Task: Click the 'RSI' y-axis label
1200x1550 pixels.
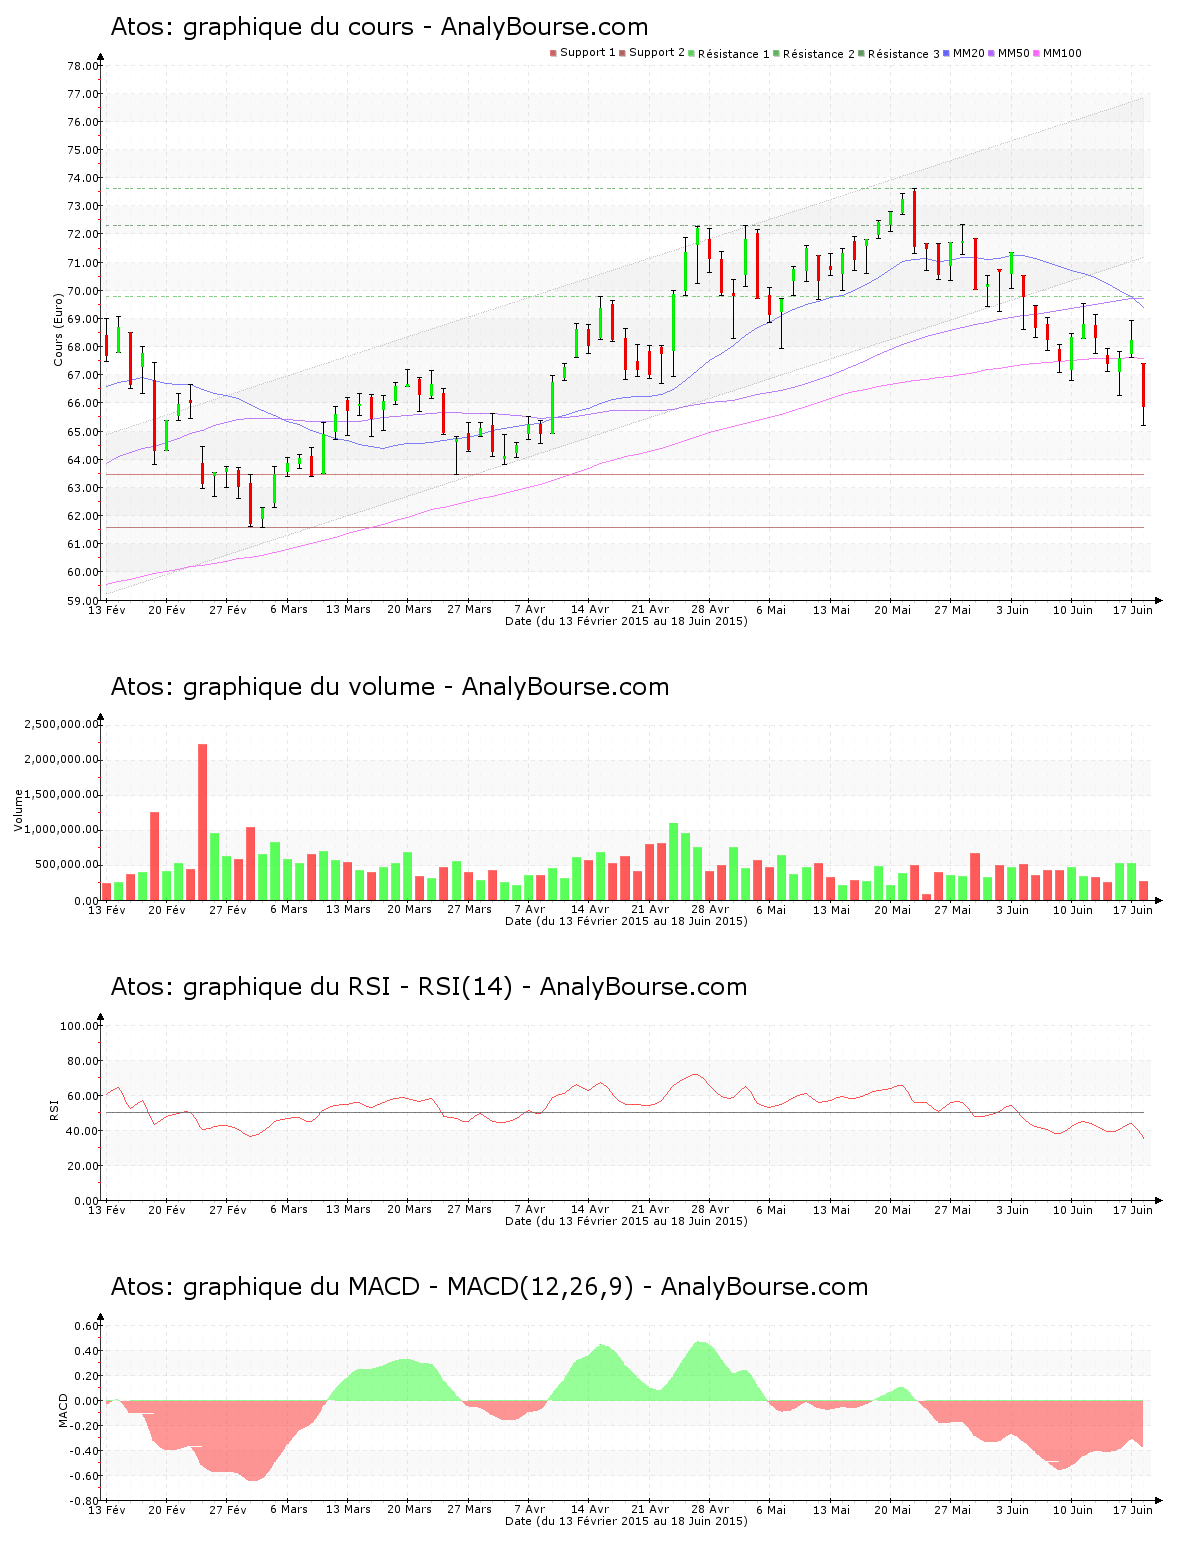Action: 54,1108
